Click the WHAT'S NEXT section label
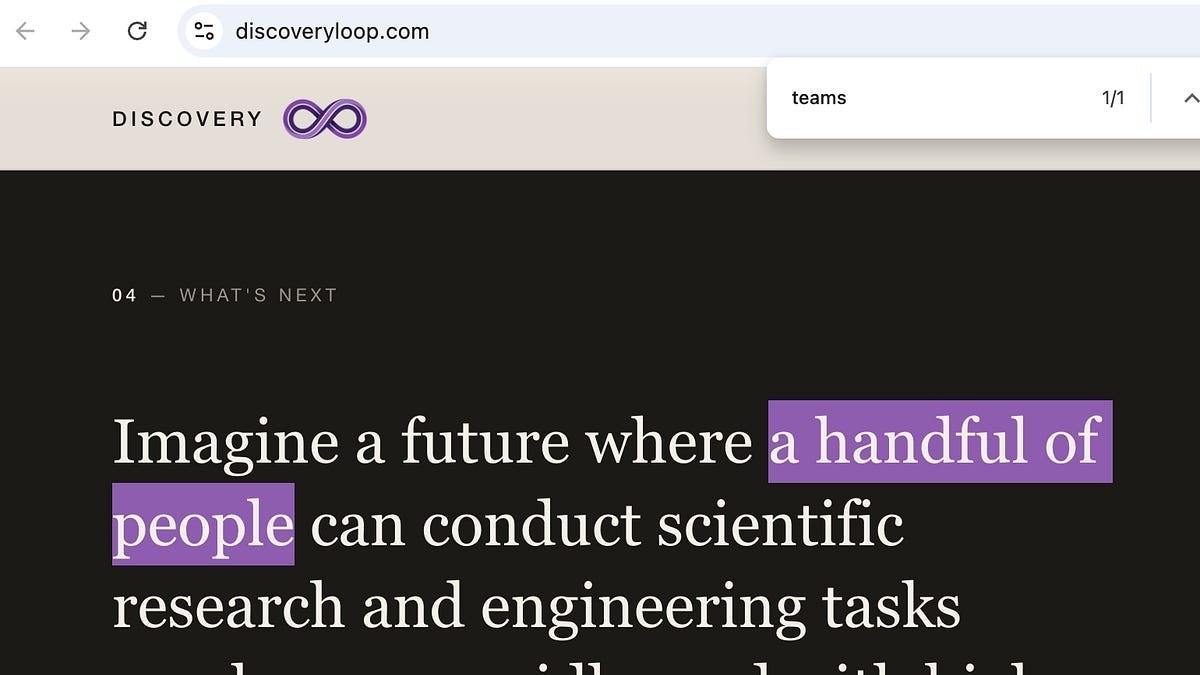The width and height of the screenshot is (1200, 675). point(258,295)
